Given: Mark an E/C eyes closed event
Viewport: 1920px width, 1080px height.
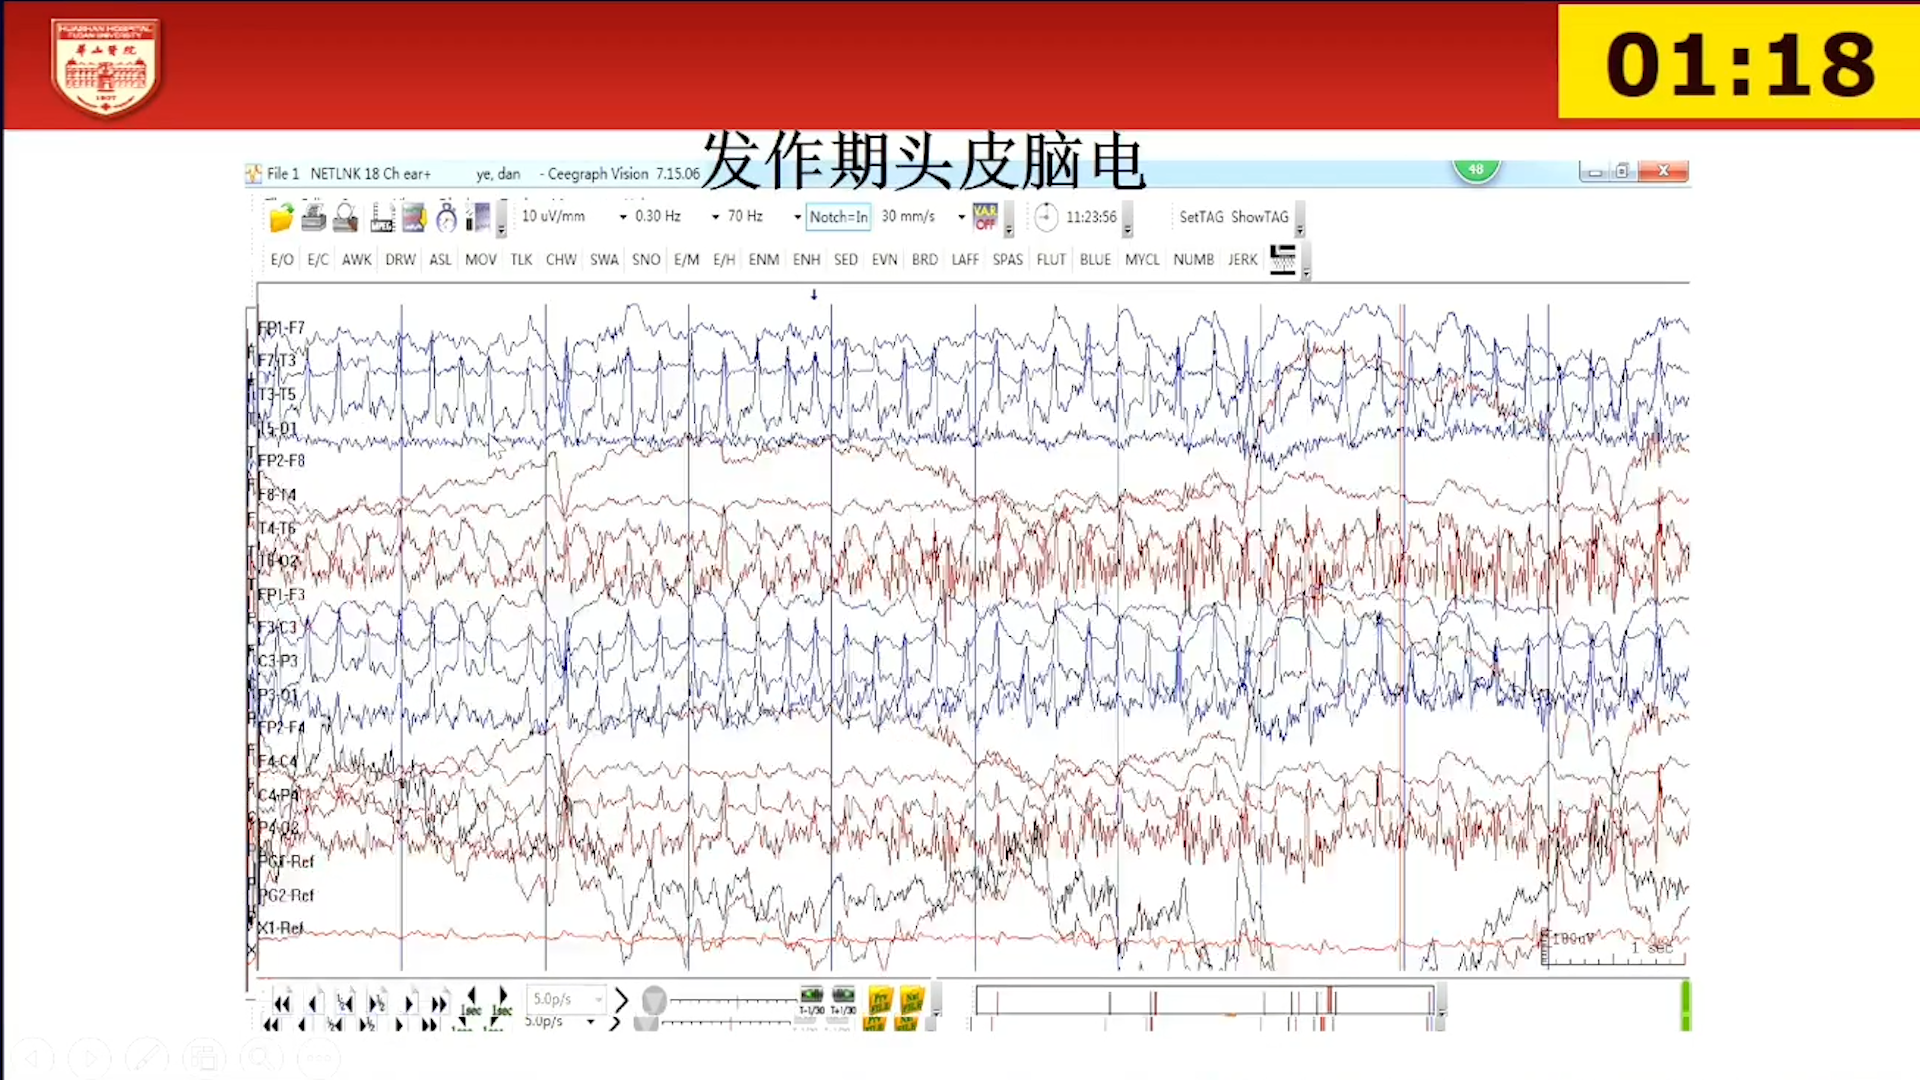Looking at the screenshot, I should click(x=318, y=259).
